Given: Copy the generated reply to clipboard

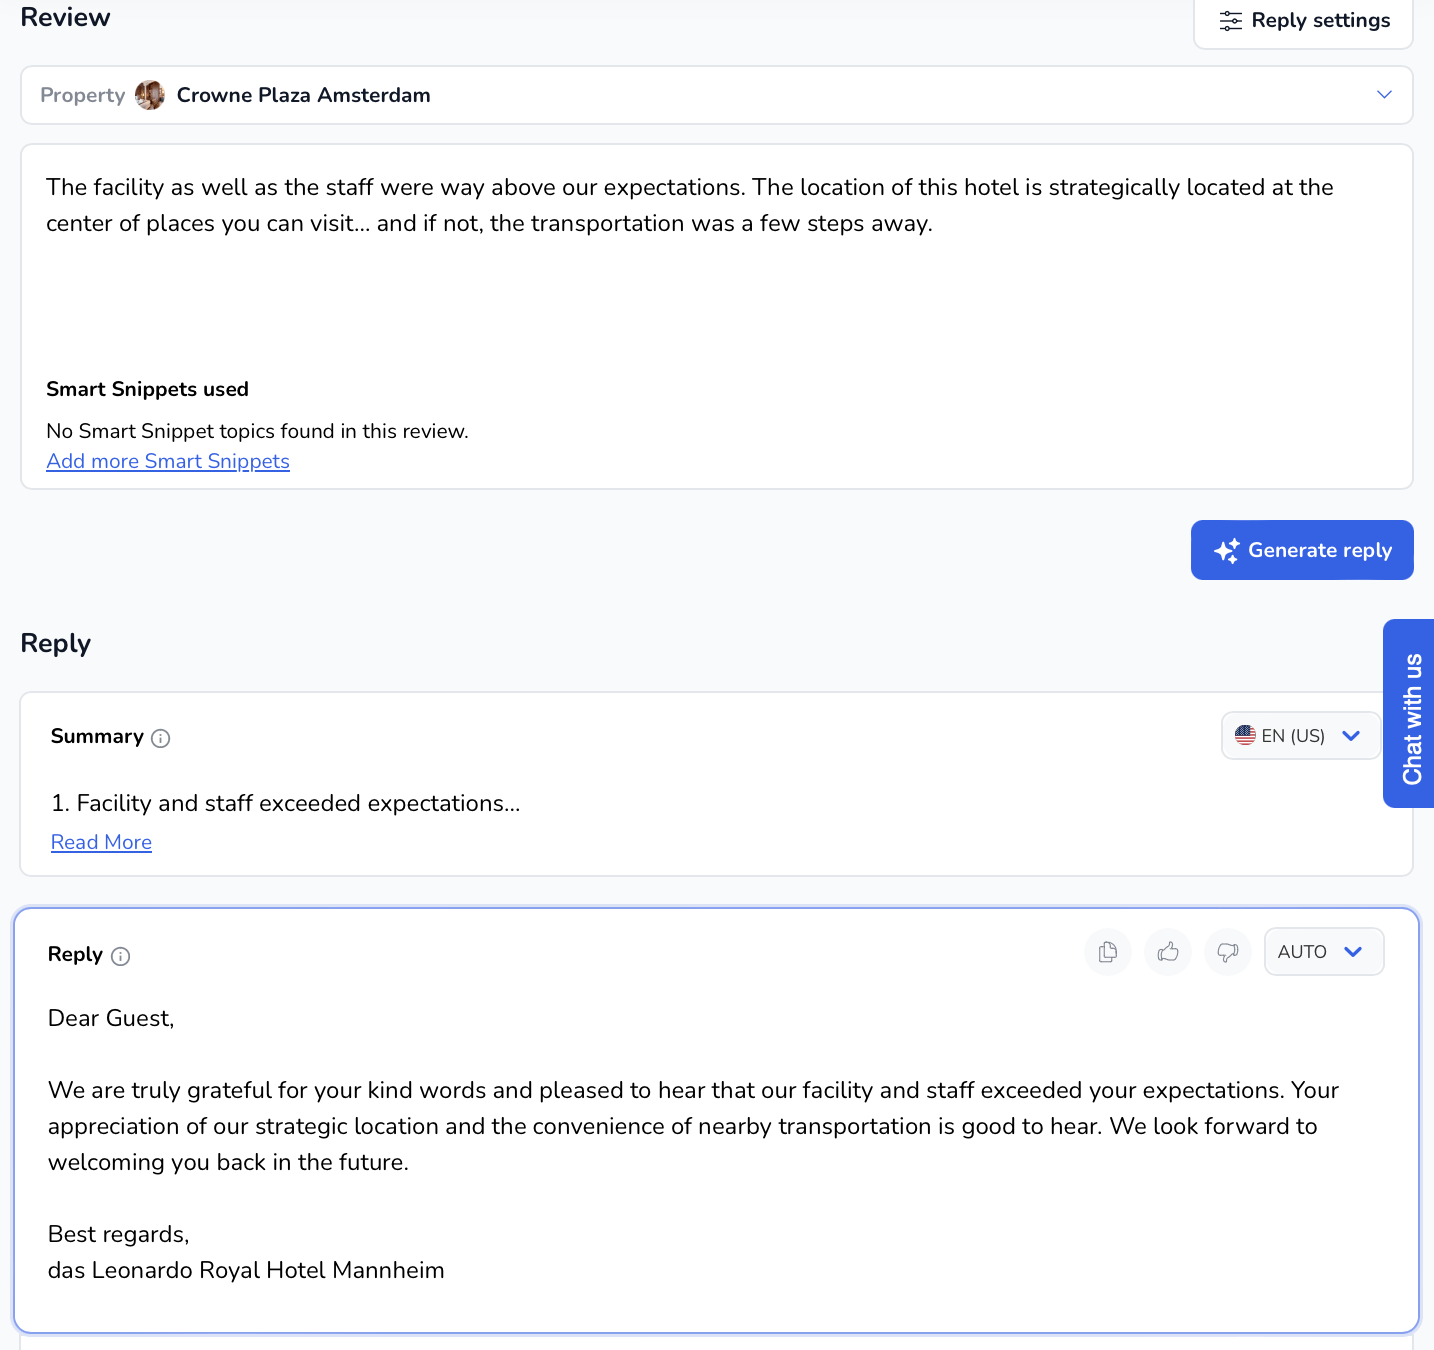Looking at the screenshot, I should tap(1108, 952).
